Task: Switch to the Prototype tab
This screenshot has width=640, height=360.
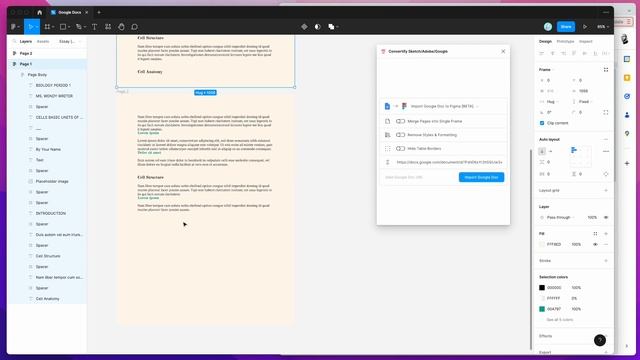Action: (x=565, y=41)
